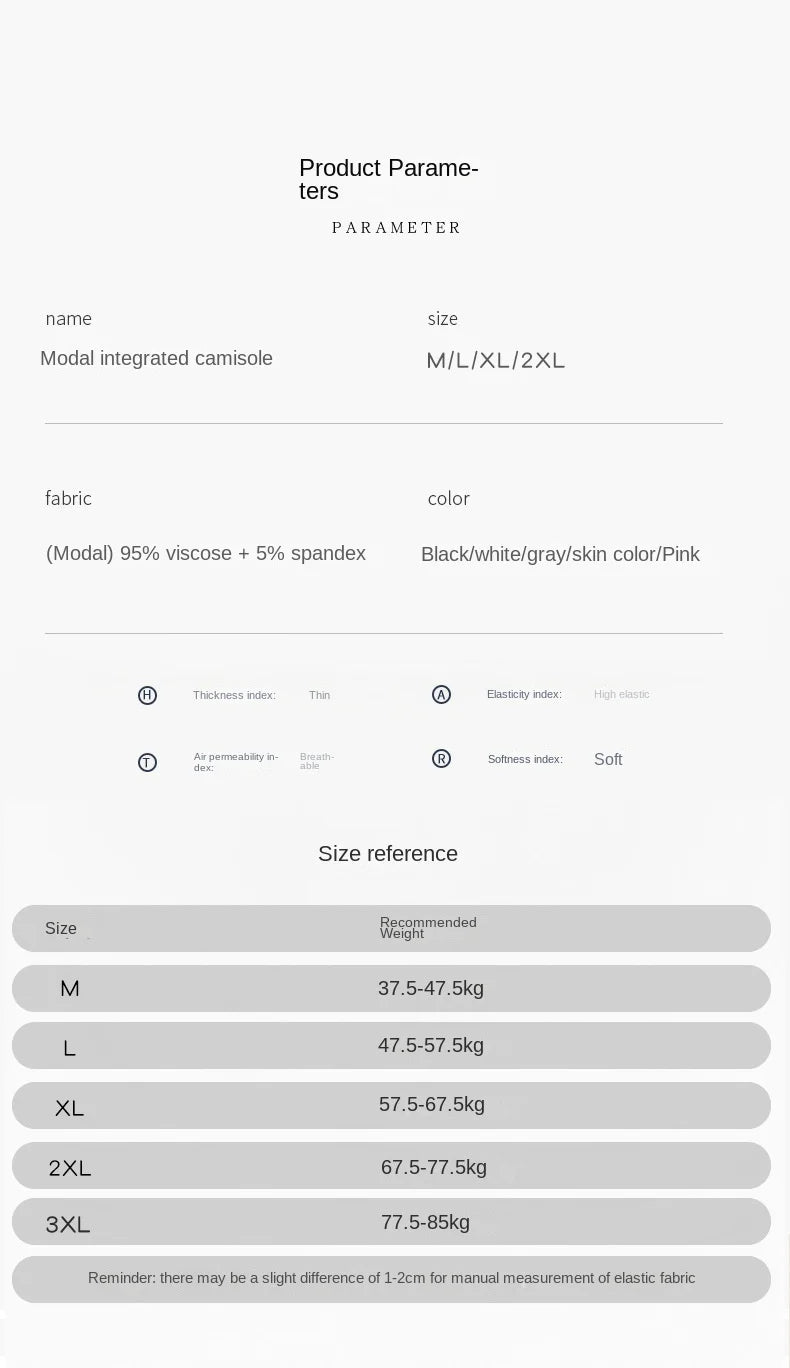
Task: Click the circled R softness icon
Action: tap(441, 759)
